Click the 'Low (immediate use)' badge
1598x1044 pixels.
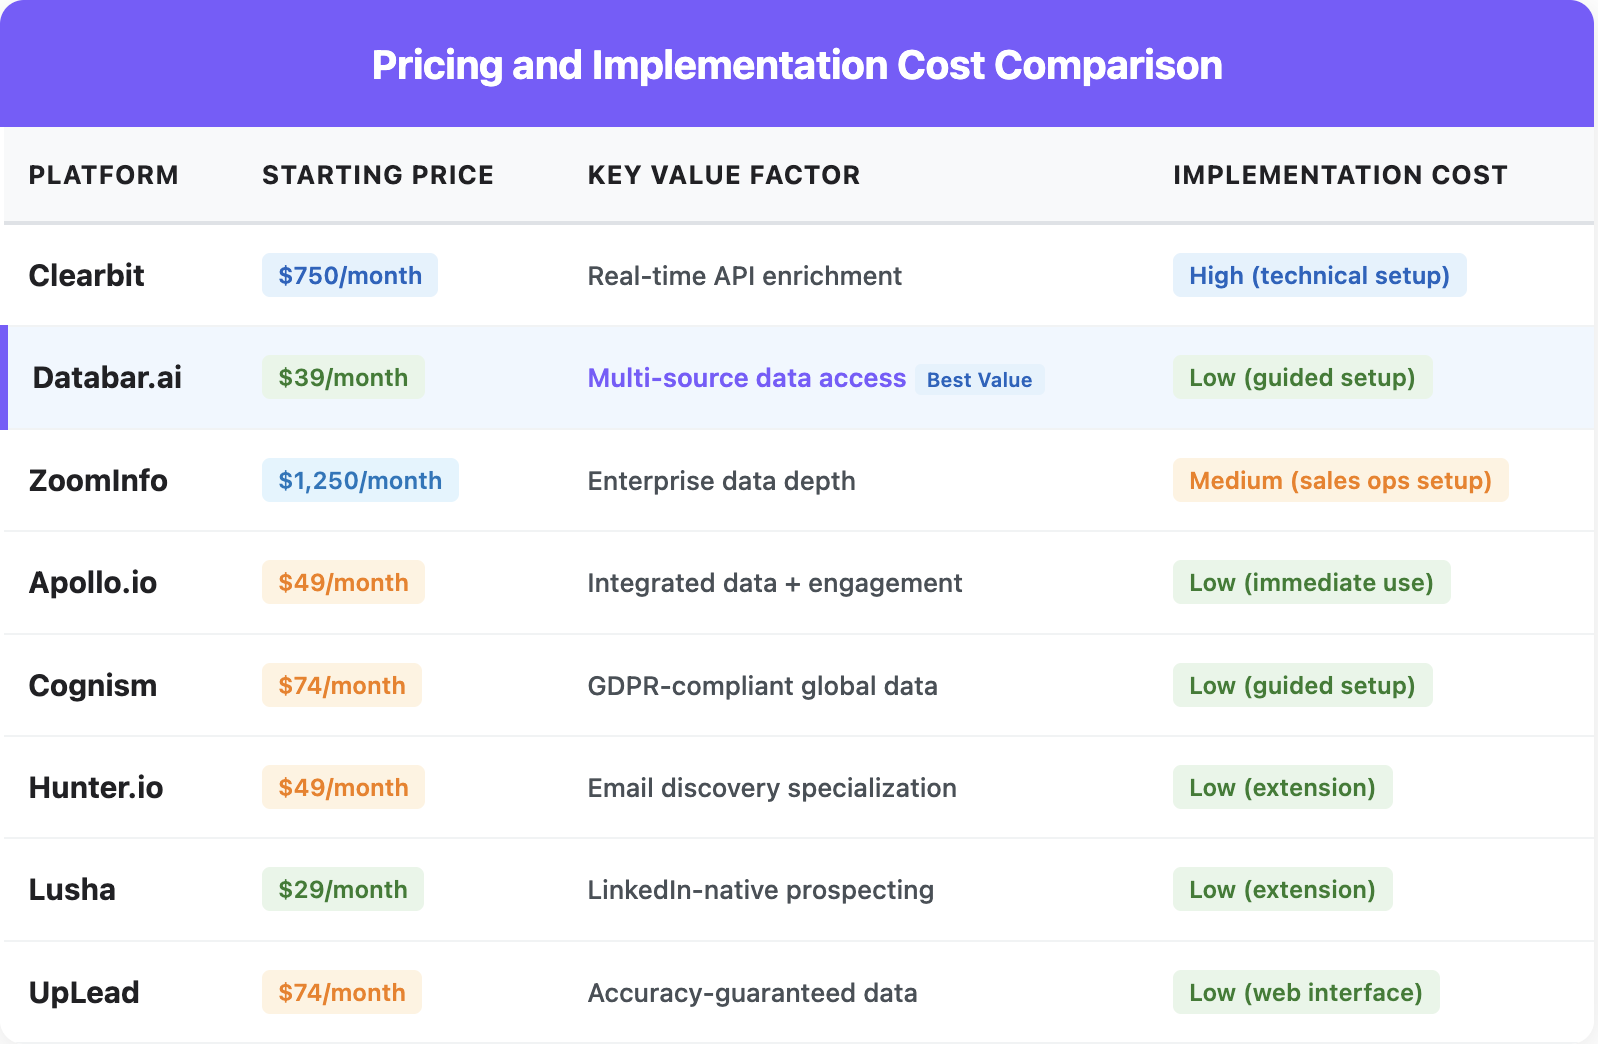tap(1312, 582)
